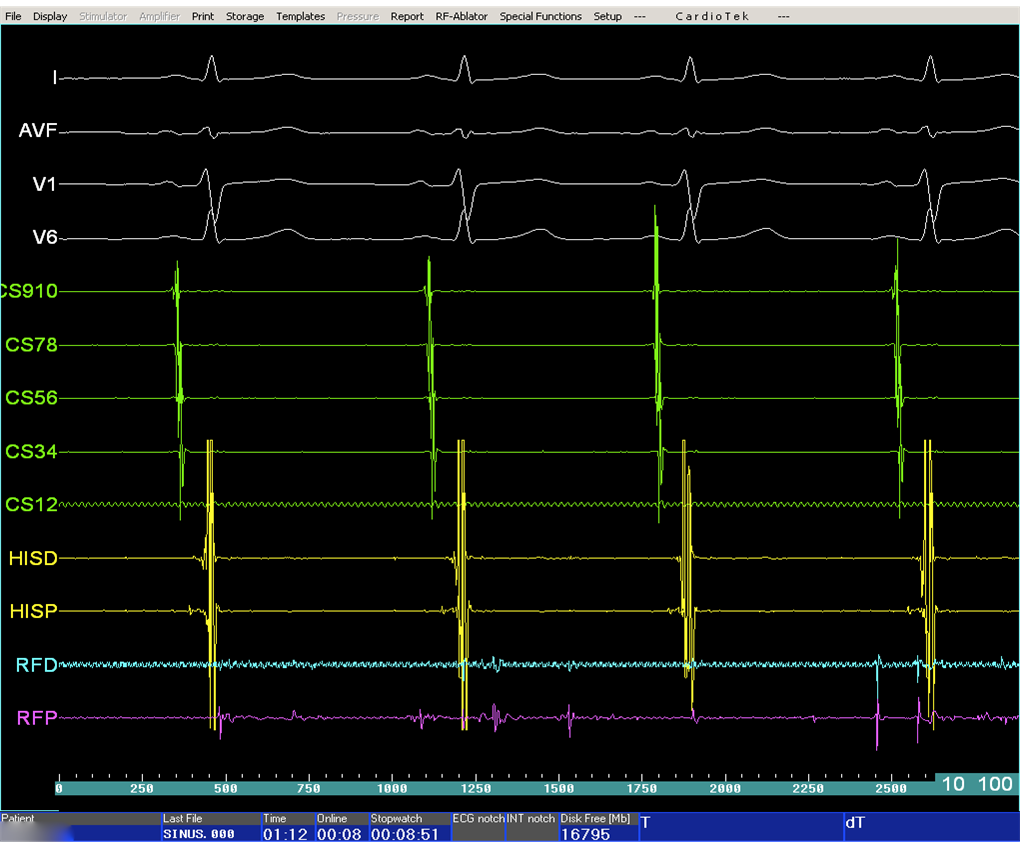Click the 2500 ms mark on time ruler
Image resolution: width=1020 pixels, height=844 pixels.
click(891, 789)
